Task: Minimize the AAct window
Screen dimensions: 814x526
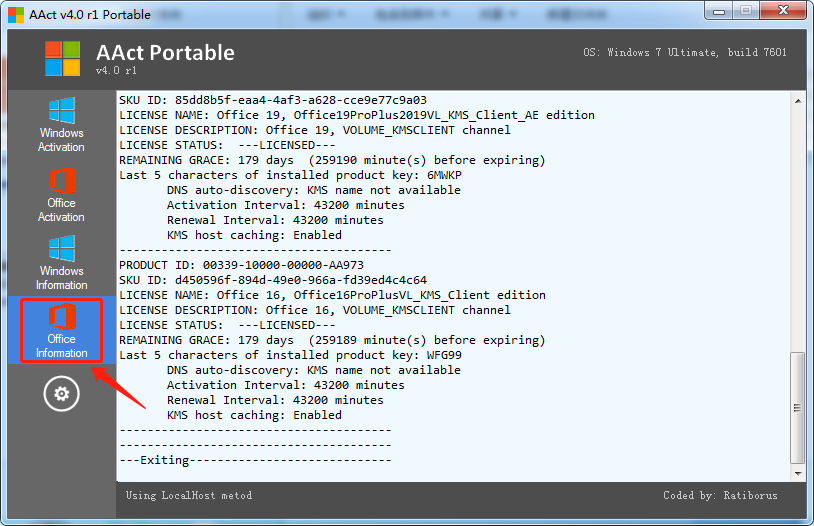Action: (719, 11)
